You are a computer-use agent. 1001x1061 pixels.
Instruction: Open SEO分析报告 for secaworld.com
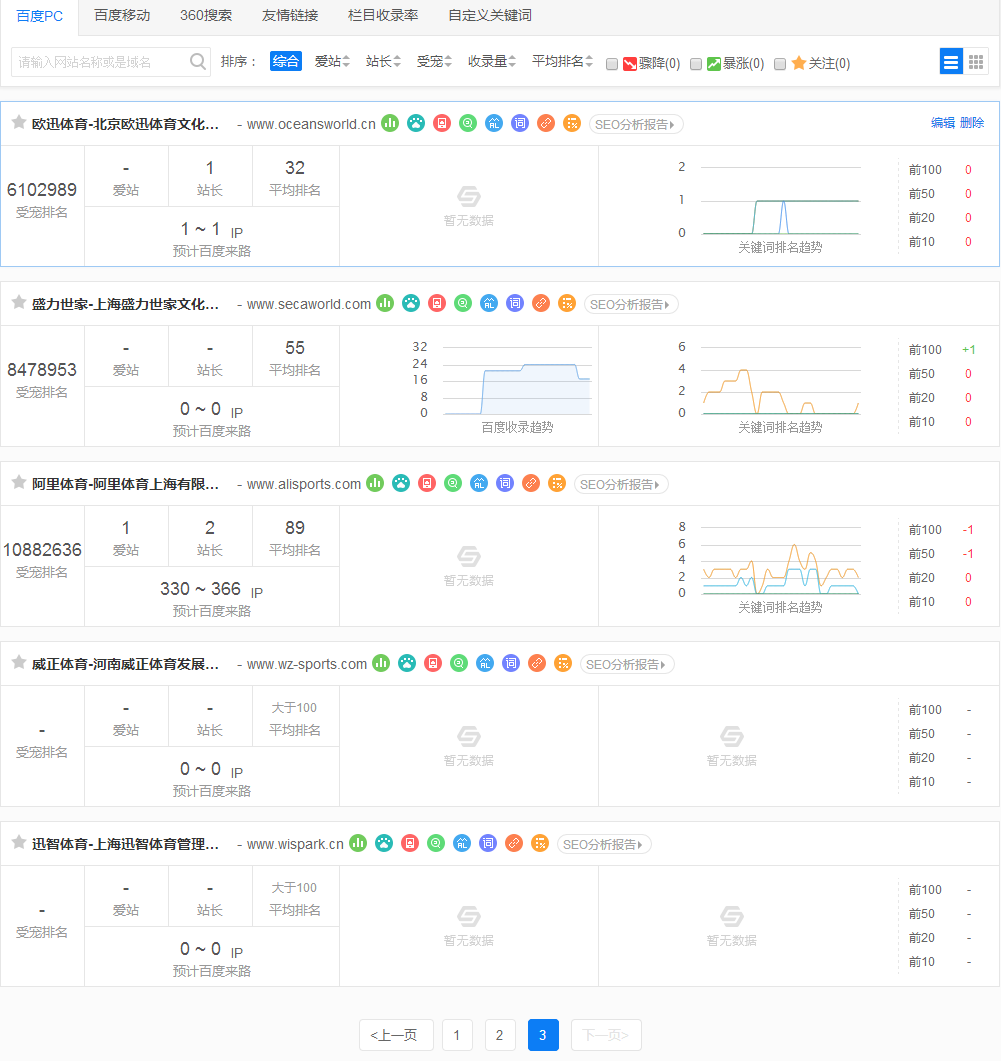pos(631,304)
